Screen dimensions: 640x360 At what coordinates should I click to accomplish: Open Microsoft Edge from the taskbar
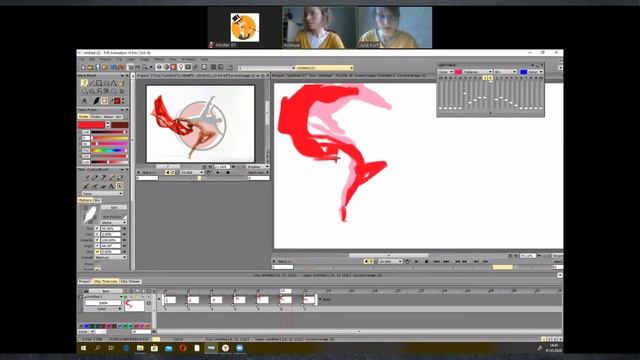[126, 348]
